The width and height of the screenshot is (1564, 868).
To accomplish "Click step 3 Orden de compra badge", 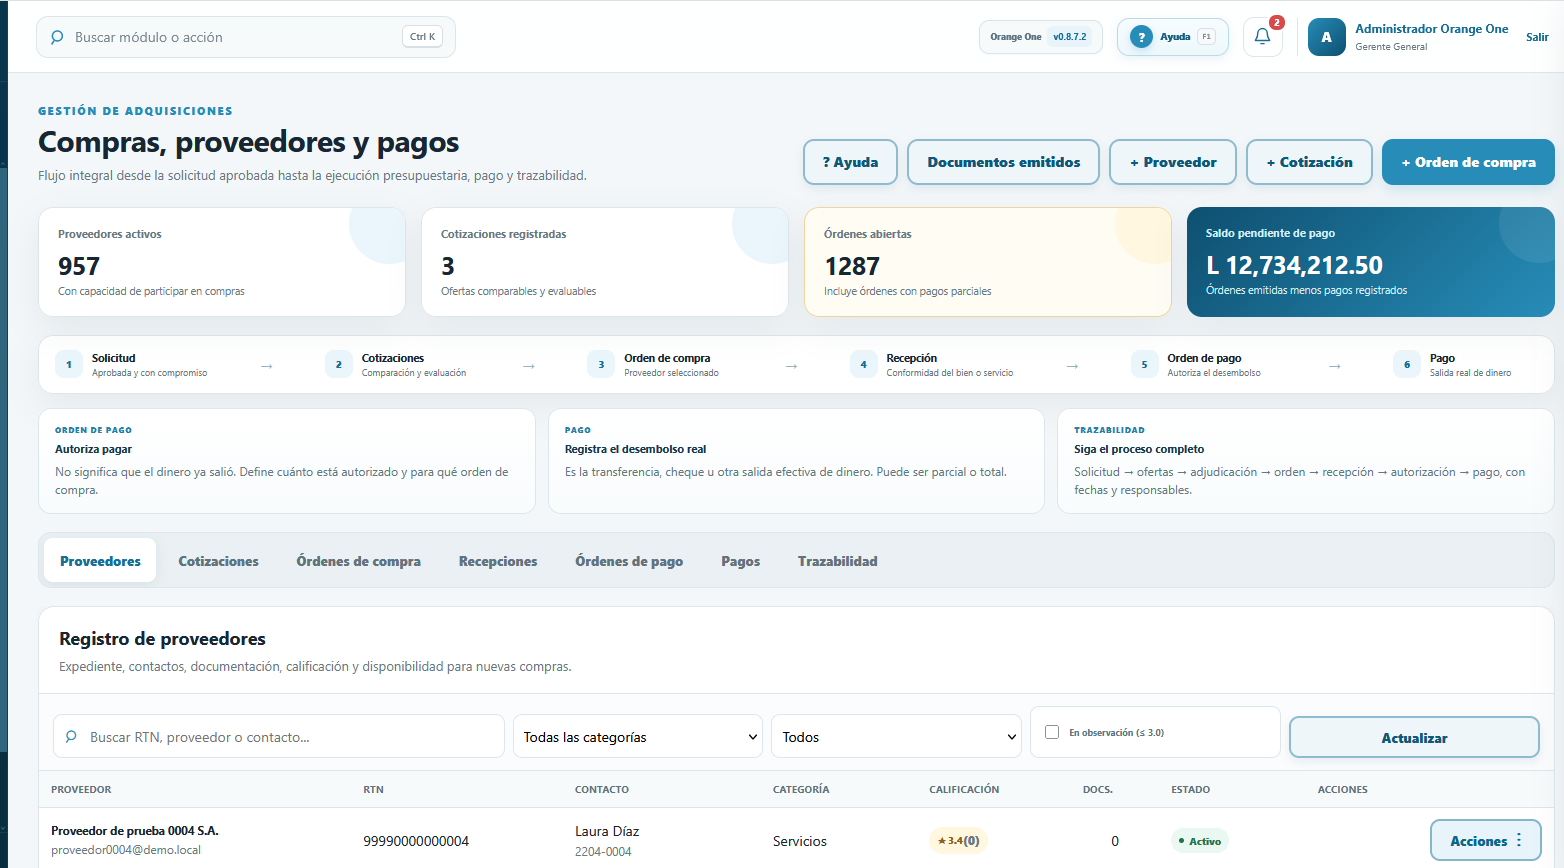I will [x=601, y=365].
